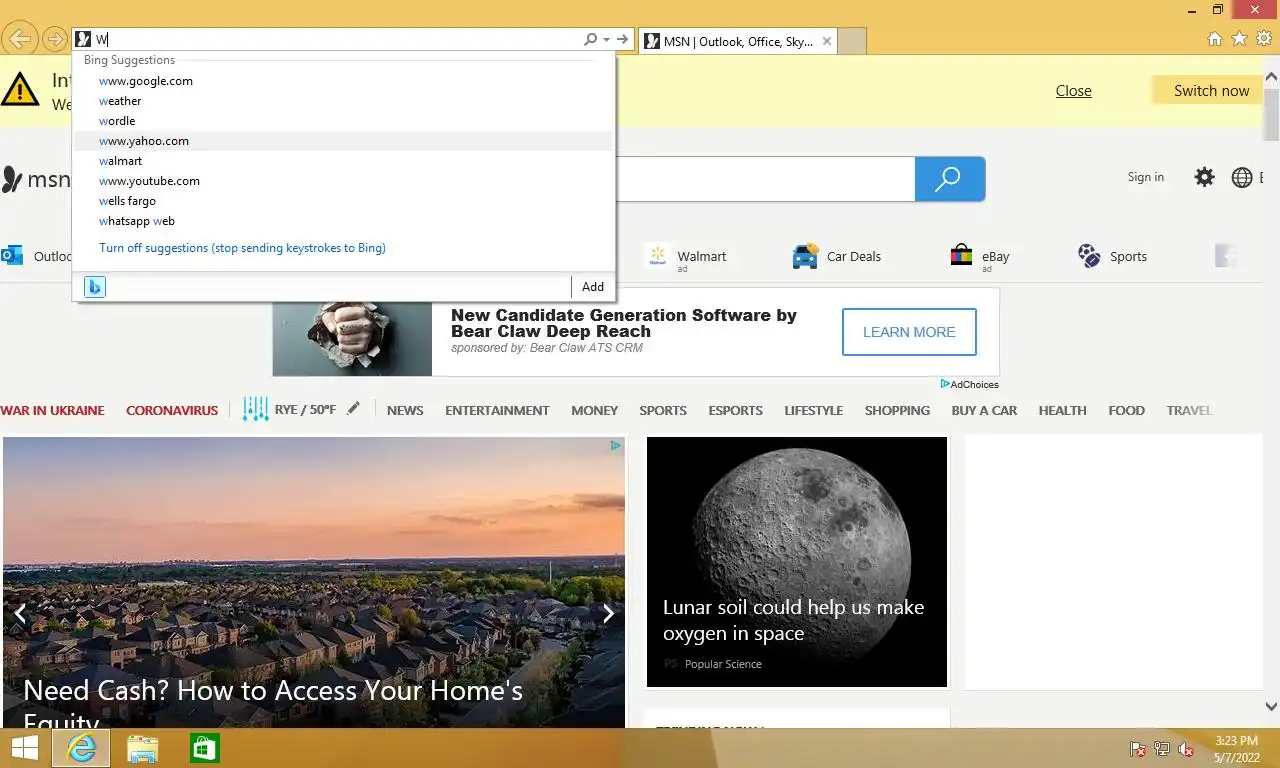
Task: Turn off Bing suggestions link
Action: pyautogui.click(x=242, y=248)
